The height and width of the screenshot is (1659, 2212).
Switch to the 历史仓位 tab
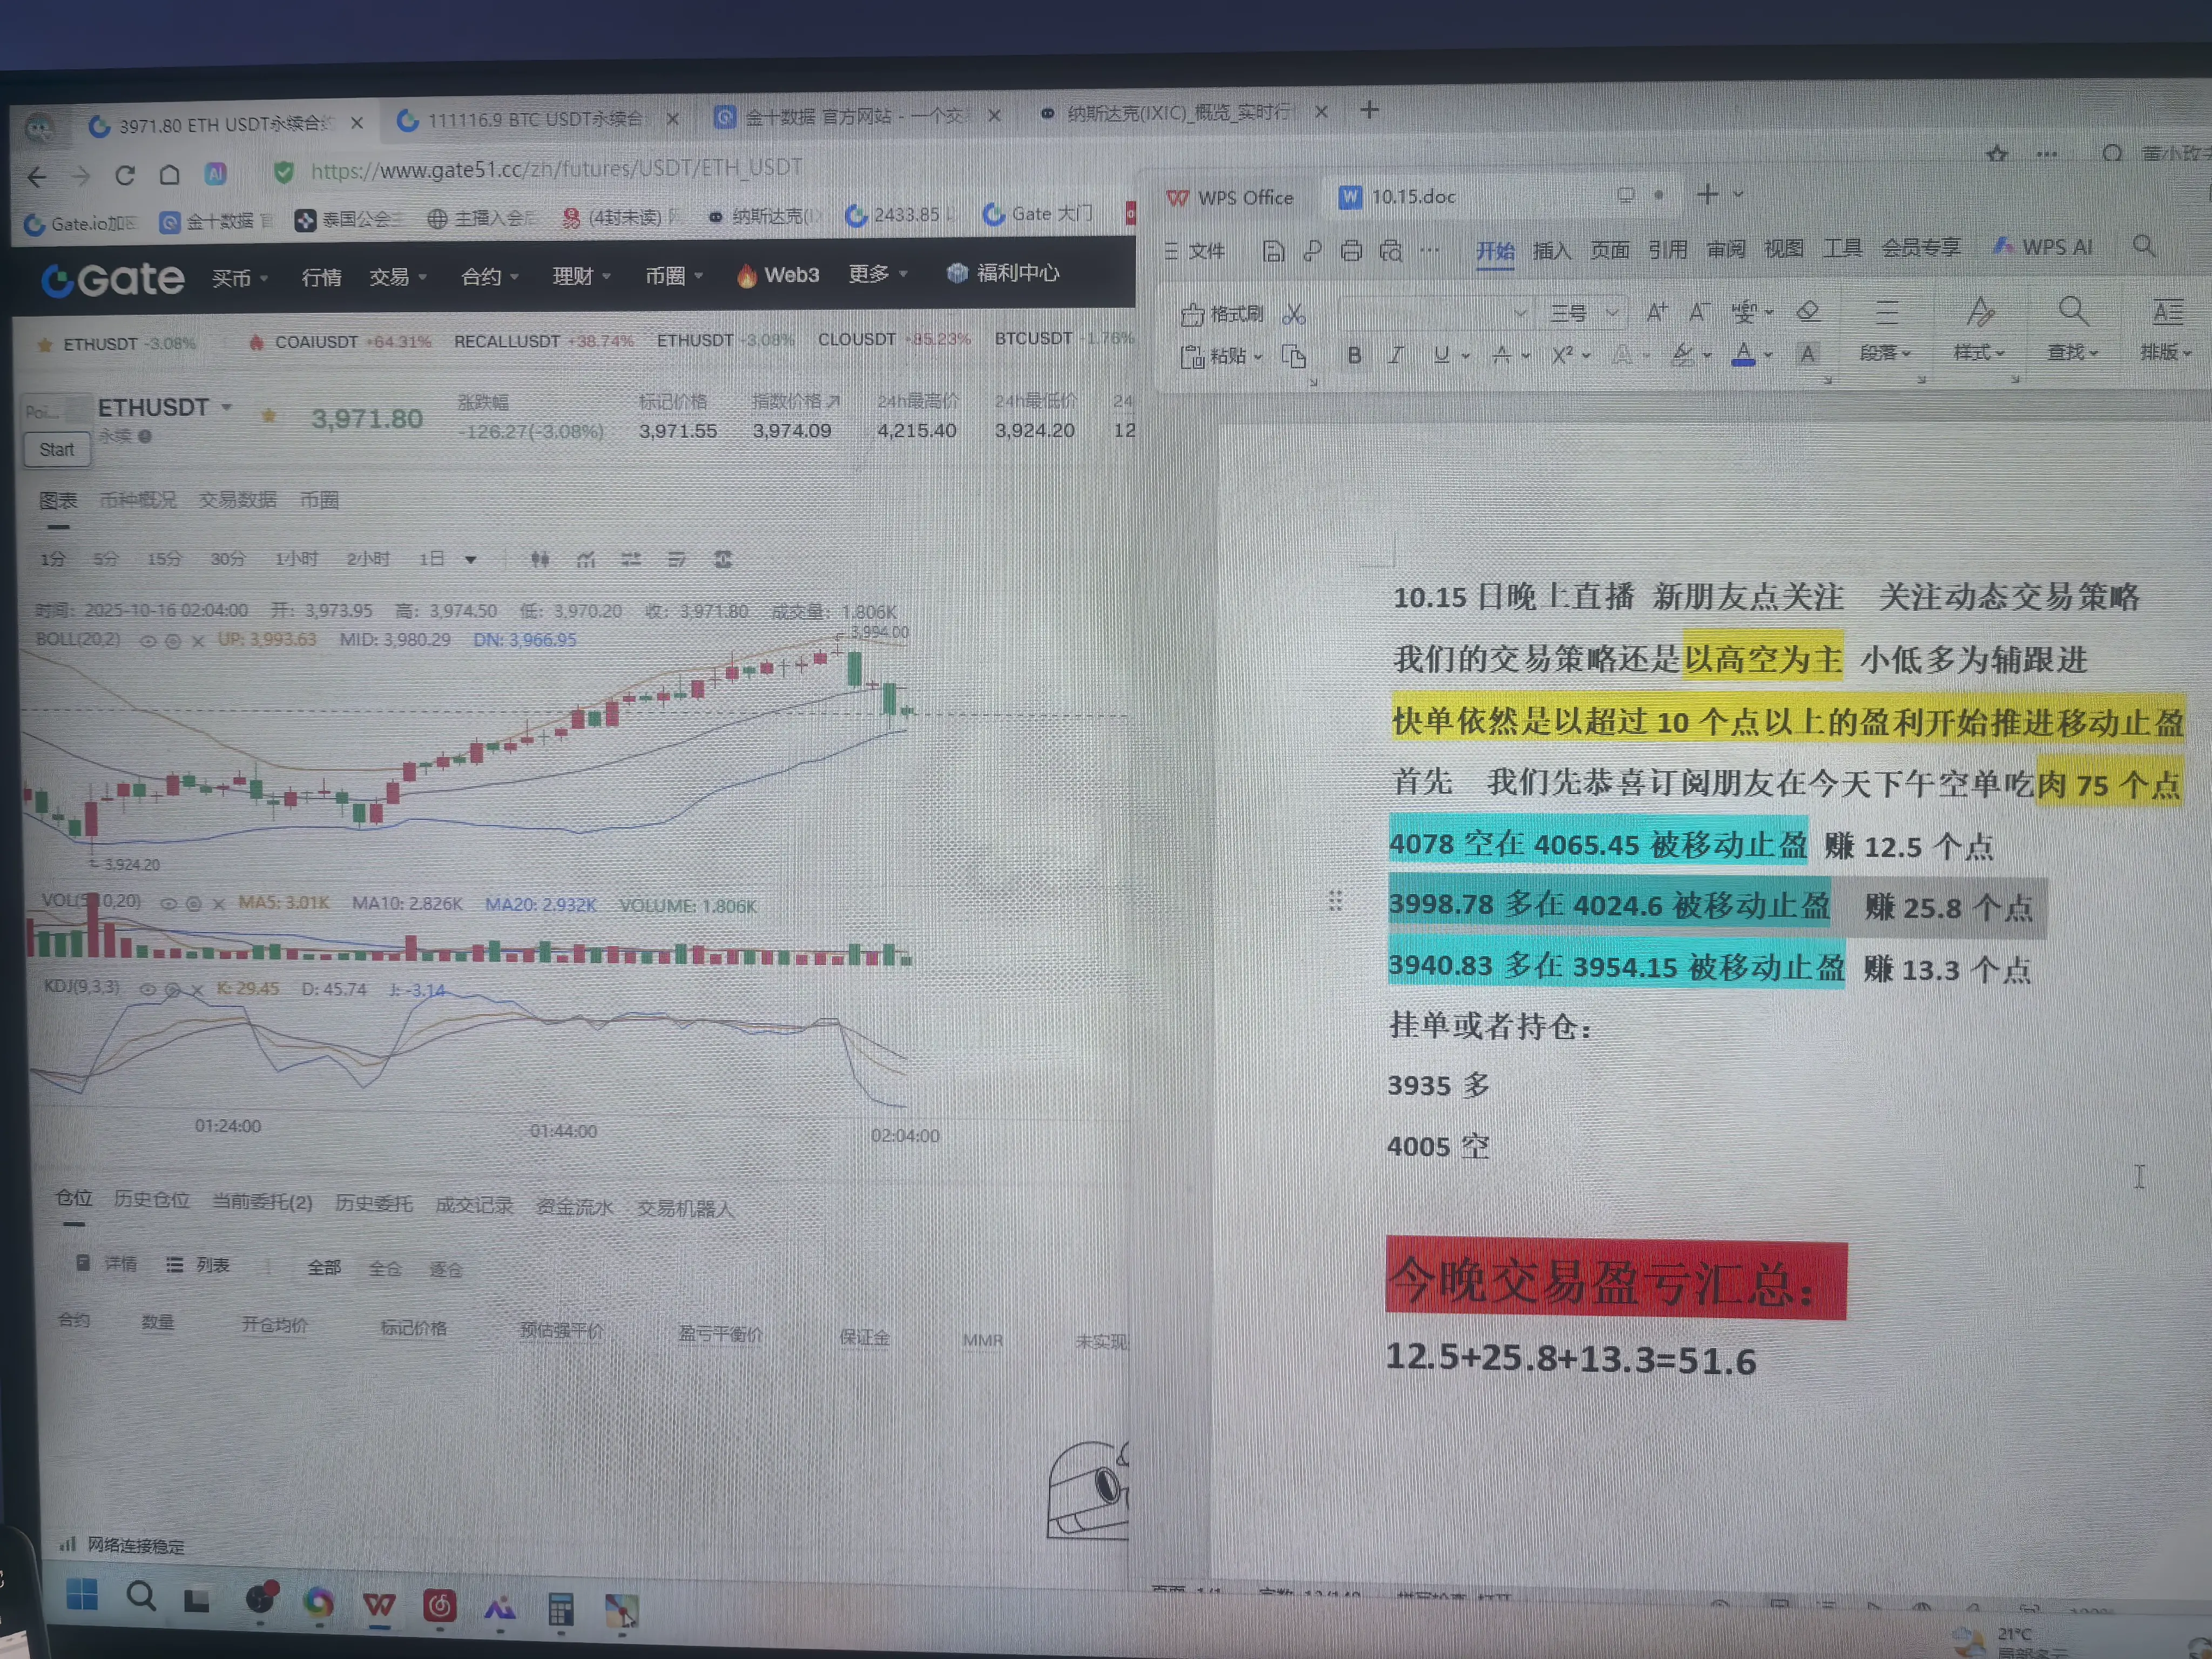coord(151,1199)
